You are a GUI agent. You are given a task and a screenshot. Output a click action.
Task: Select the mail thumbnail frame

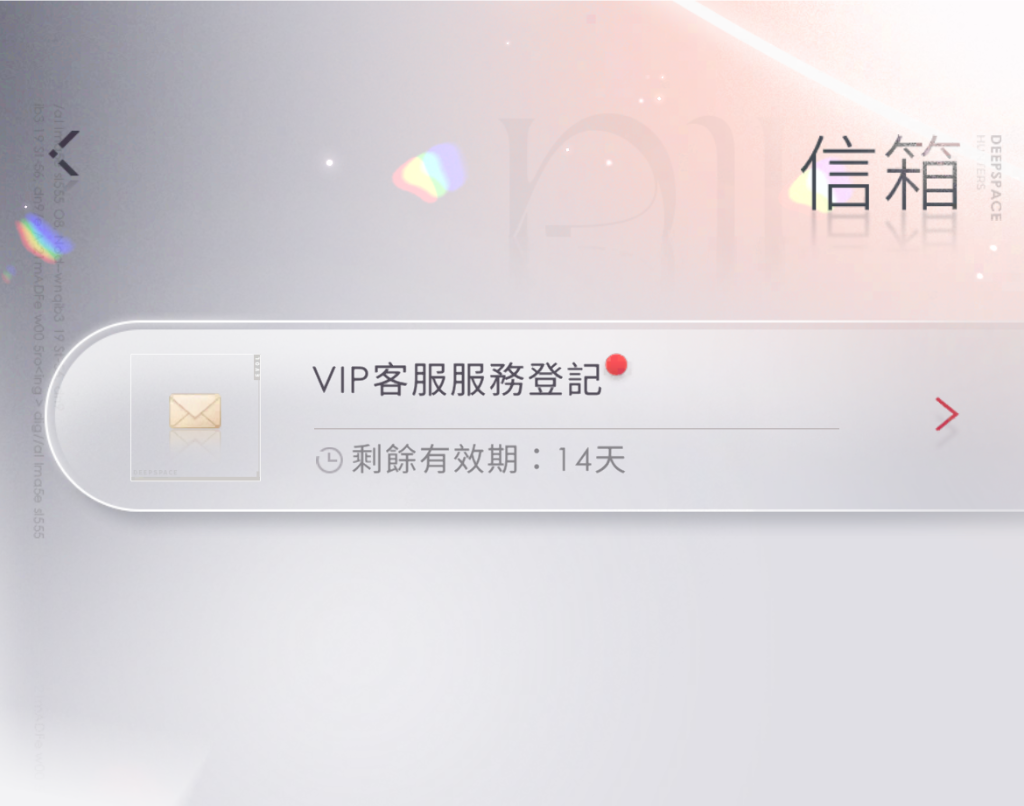(195, 417)
